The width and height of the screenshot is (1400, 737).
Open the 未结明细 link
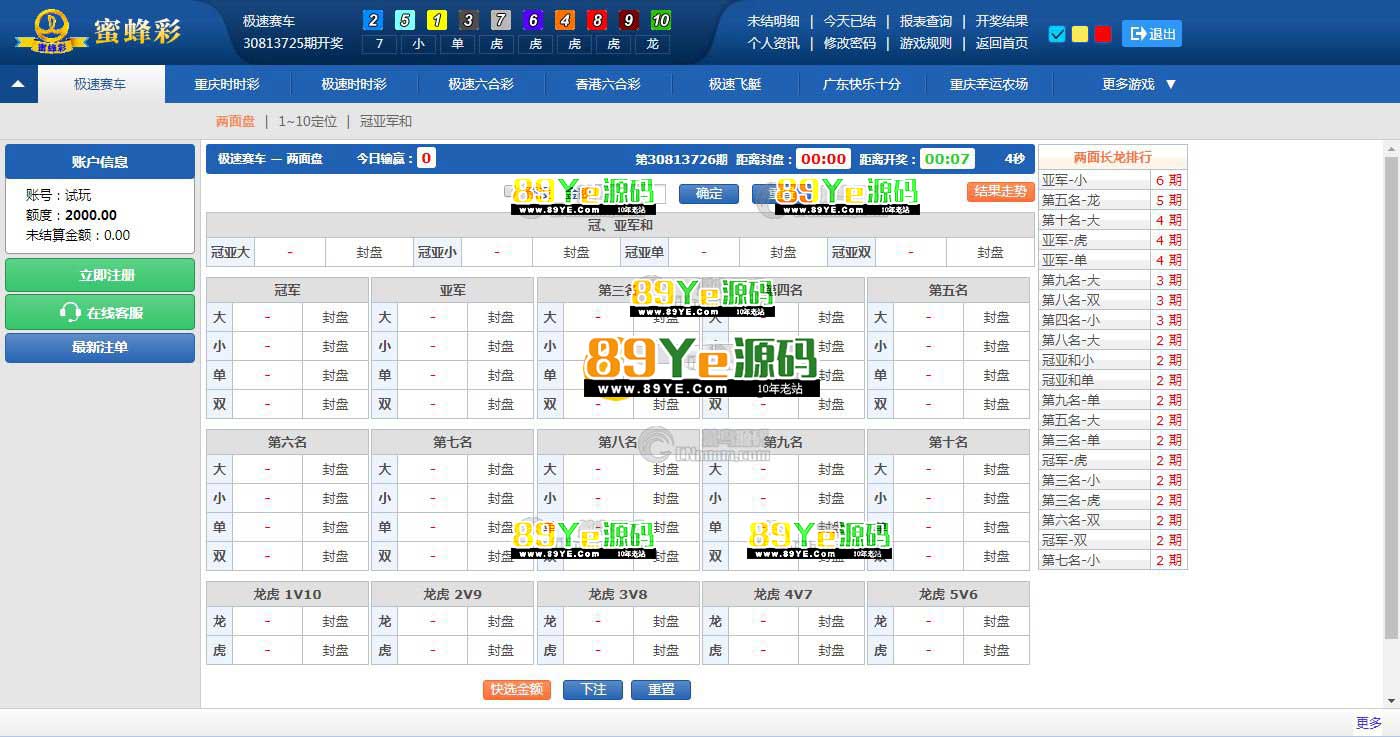point(774,21)
